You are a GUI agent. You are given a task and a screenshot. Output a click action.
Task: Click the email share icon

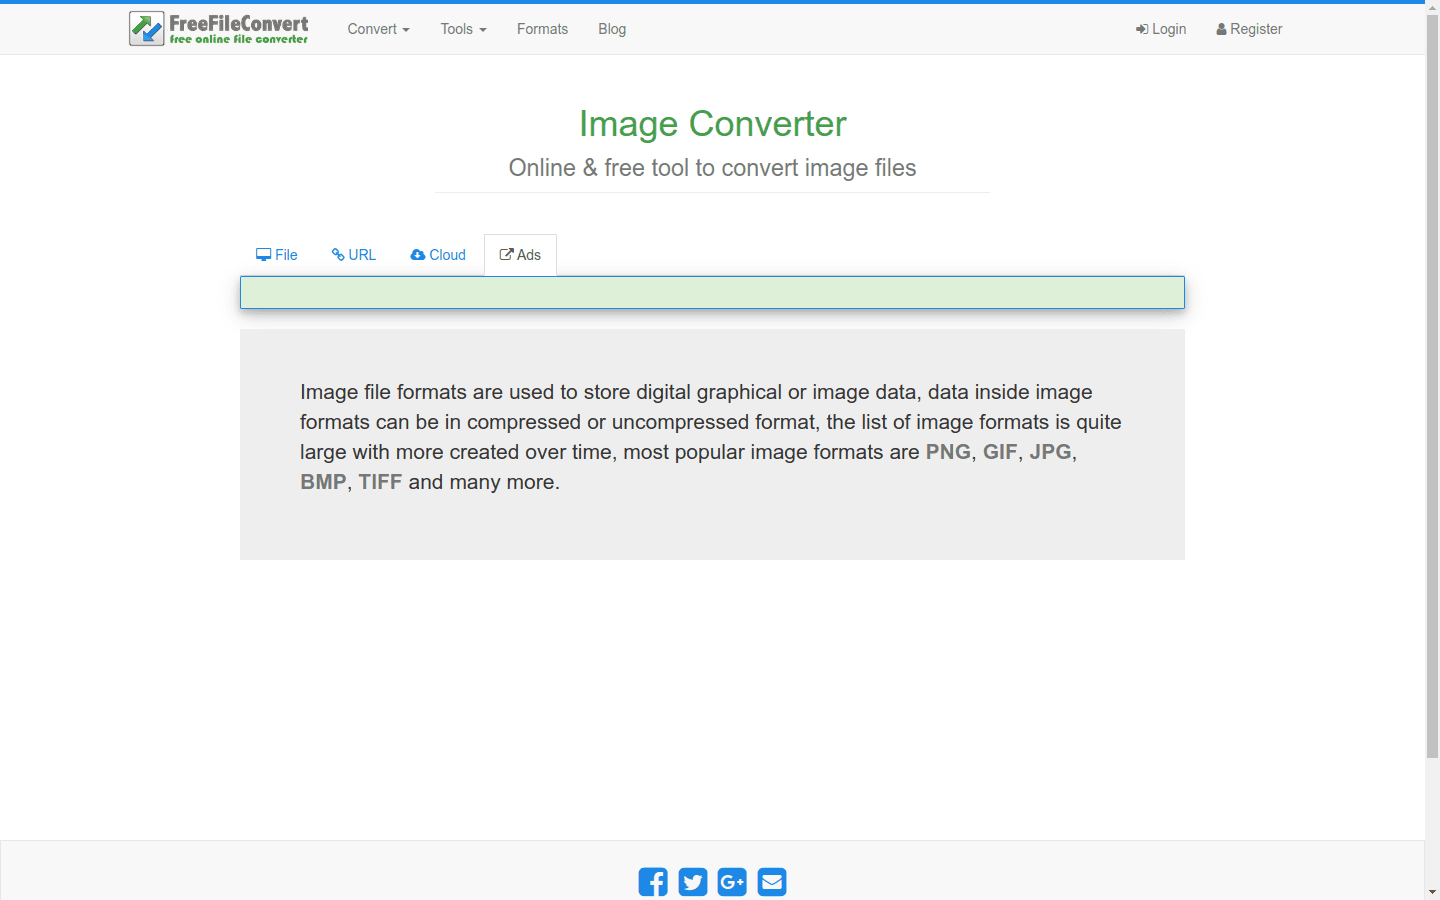coord(771,882)
